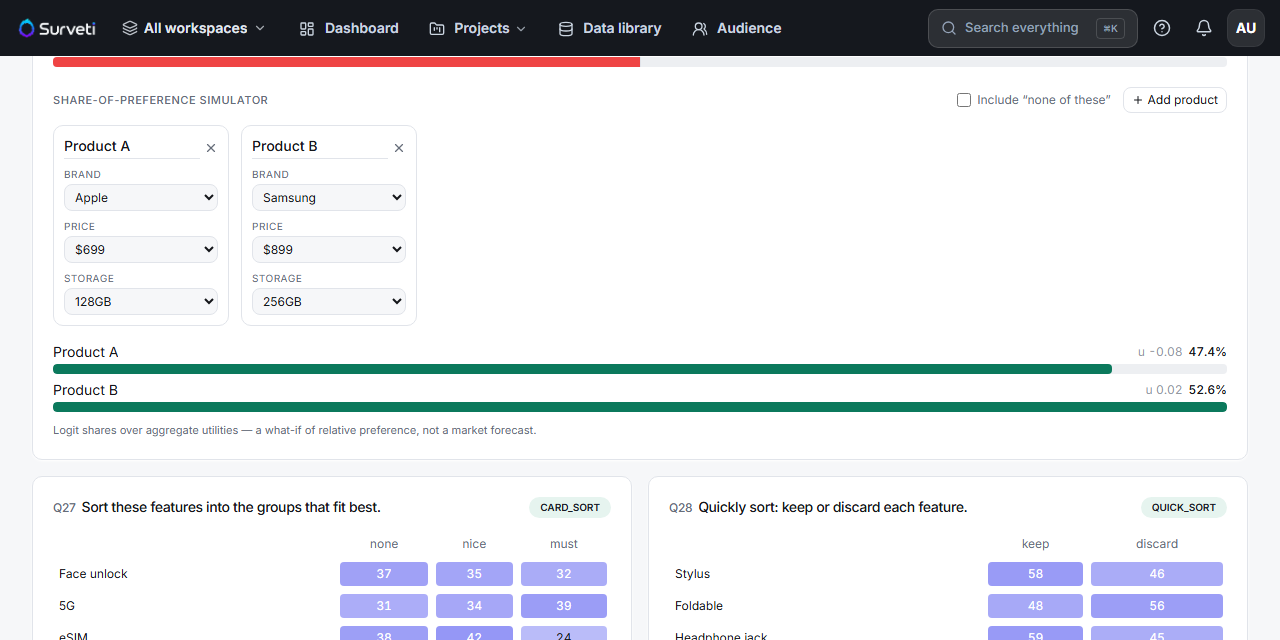1280x640 pixels.
Task: Open the All workspaces switcher
Action: [194, 28]
